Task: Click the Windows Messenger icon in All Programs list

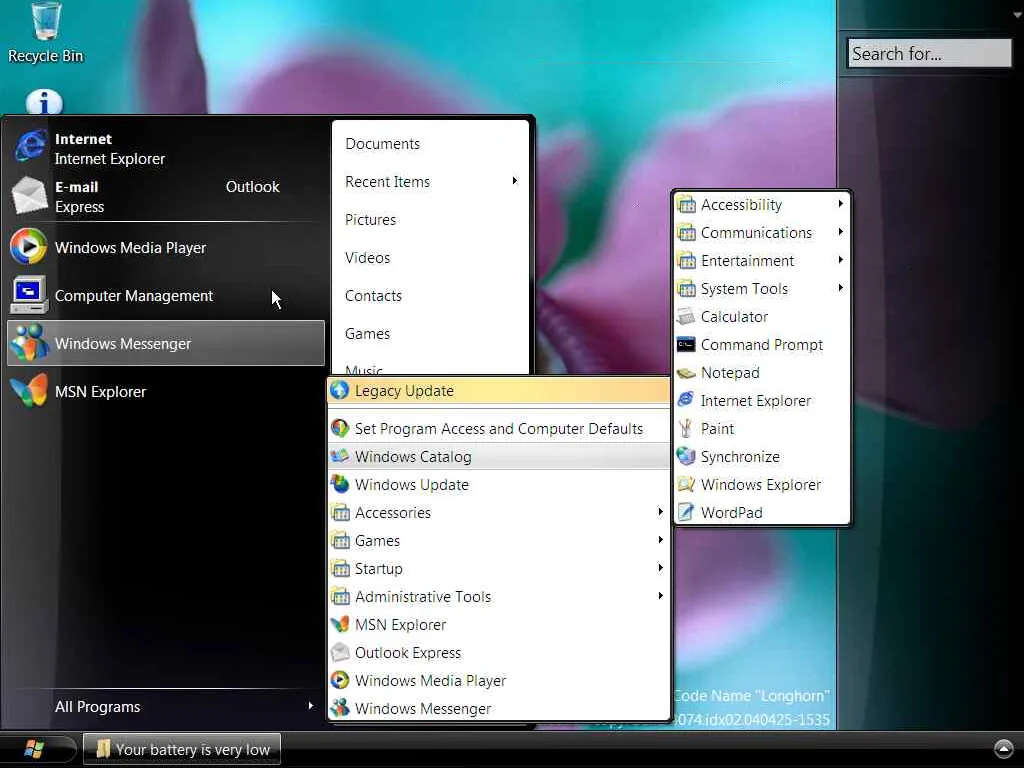Action: click(340, 709)
